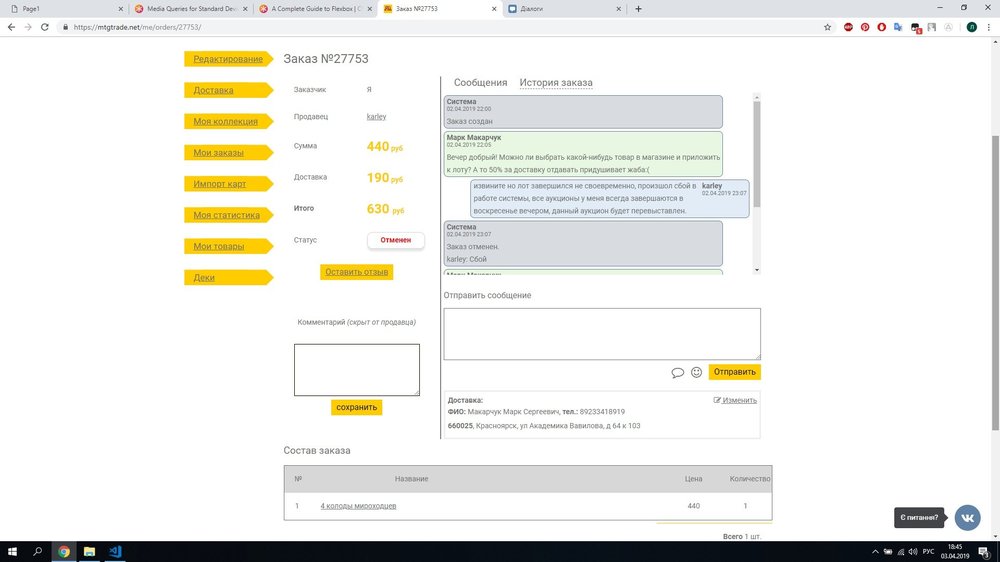Click the message history scrollbar down arrow

(x=757, y=270)
